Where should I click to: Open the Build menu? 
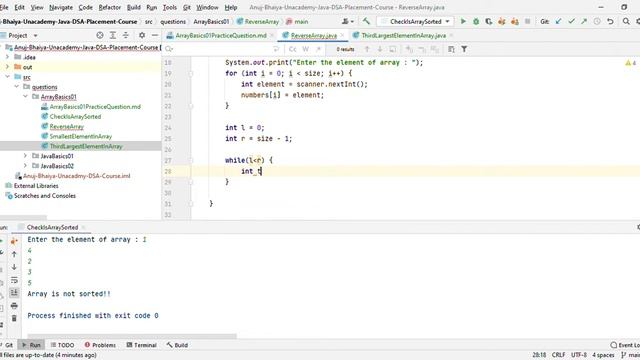133,7
